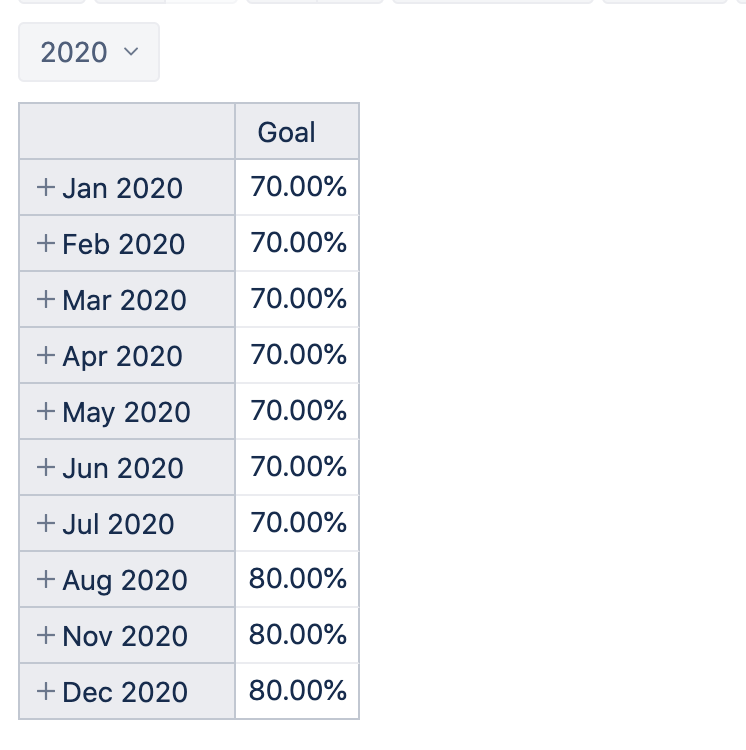Click the Mar 2020 row label
Viewport: 746px width, 750px height.
point(124,300)
